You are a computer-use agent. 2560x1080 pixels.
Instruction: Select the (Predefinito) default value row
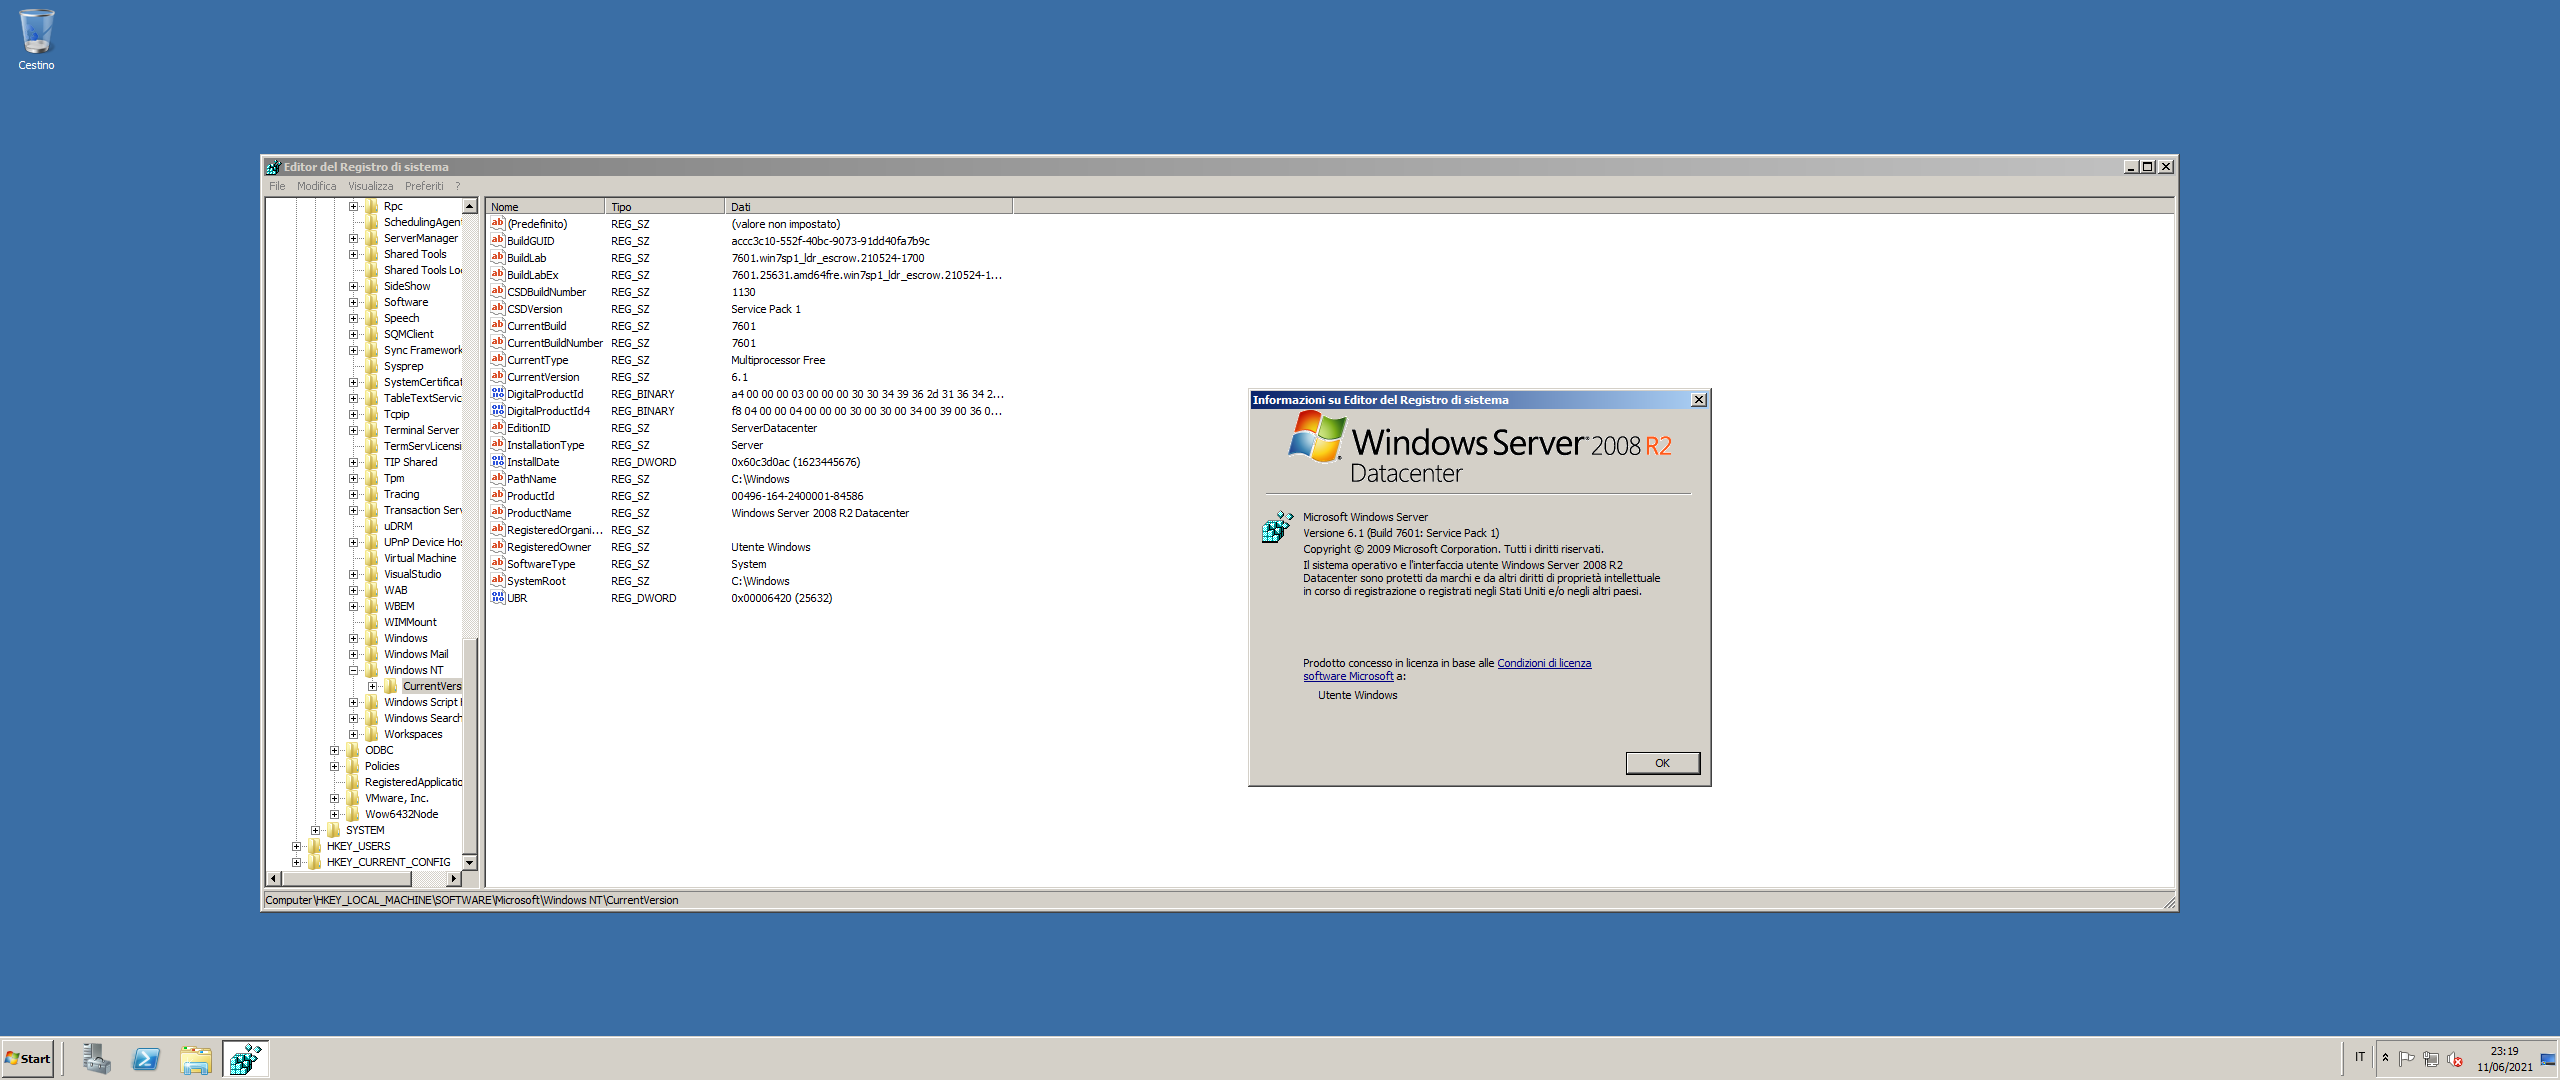click(x=750, y=224)
